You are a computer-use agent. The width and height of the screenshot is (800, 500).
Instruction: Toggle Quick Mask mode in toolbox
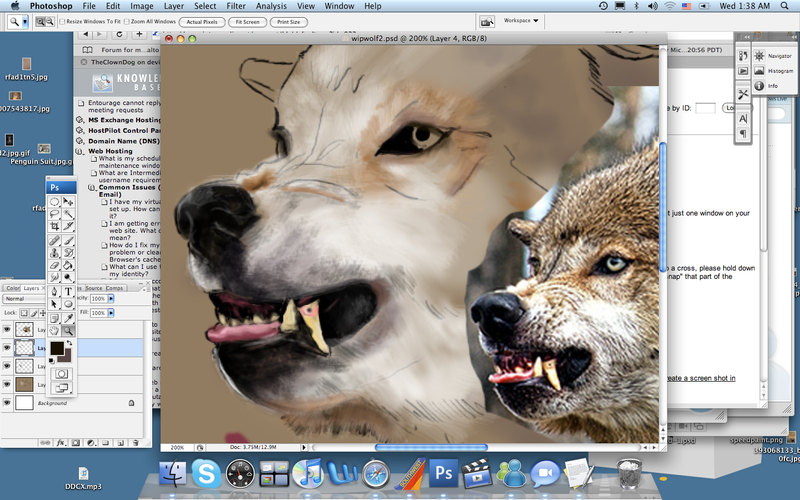[61, 374]
